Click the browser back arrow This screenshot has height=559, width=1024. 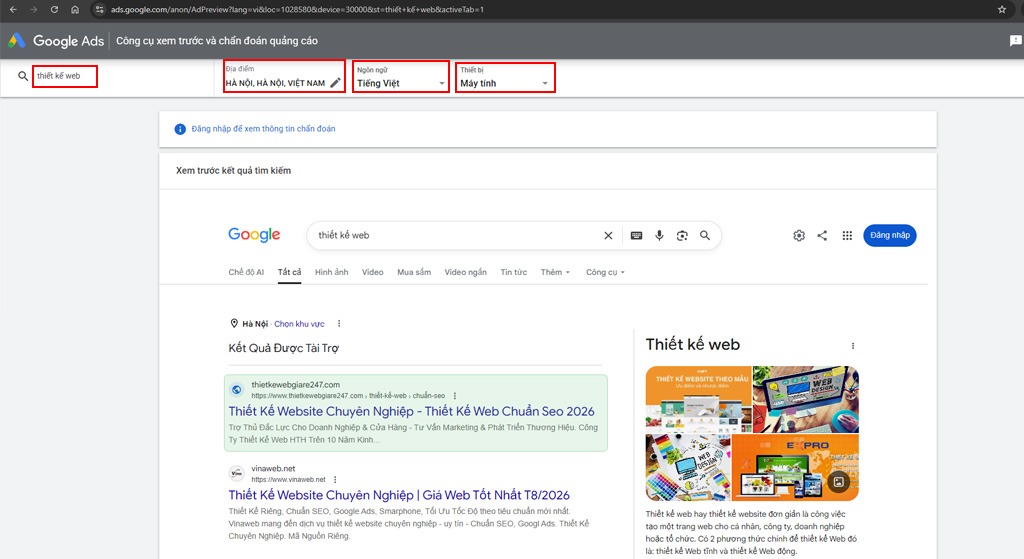tap(13, 10)
